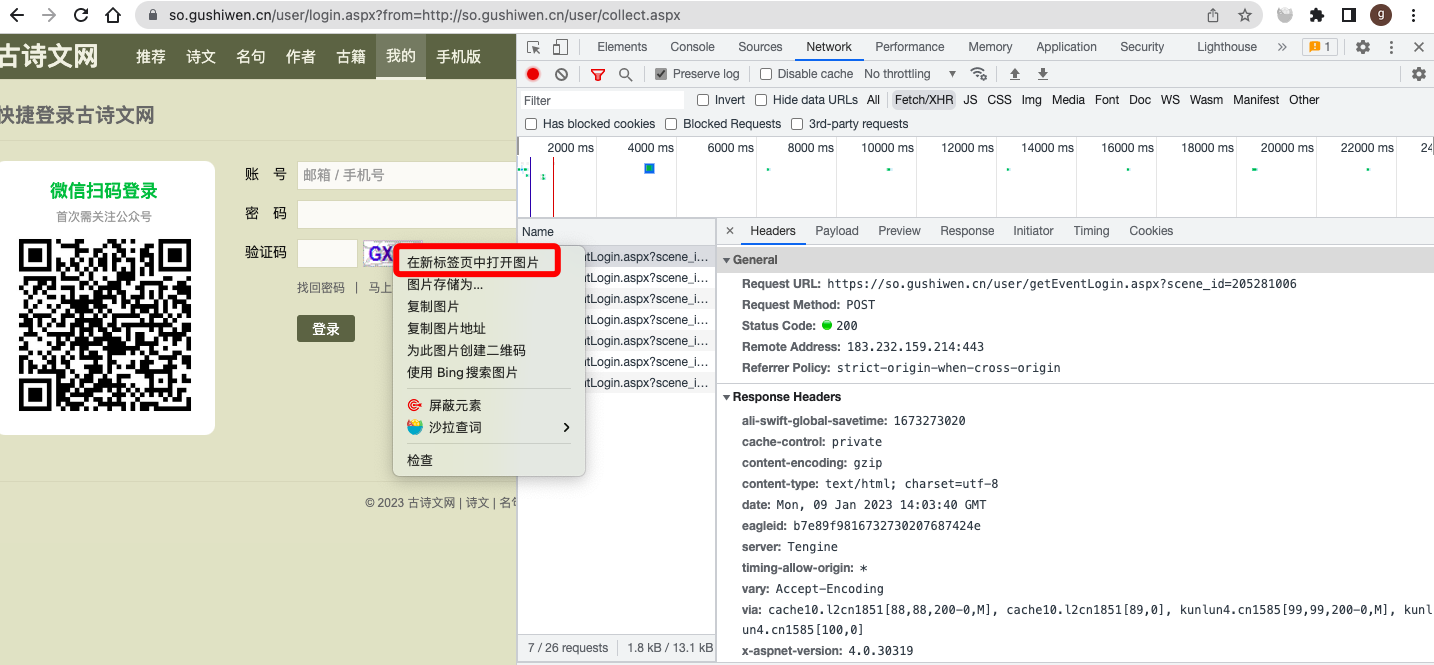Open Network panel settings gear
1434x665 pixels.
click(x=1419, y=74)
